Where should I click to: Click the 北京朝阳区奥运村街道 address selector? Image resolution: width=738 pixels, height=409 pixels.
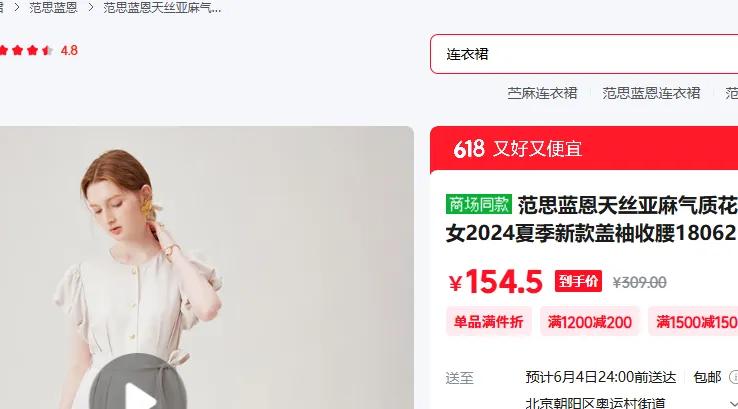(x=595, y=403)
